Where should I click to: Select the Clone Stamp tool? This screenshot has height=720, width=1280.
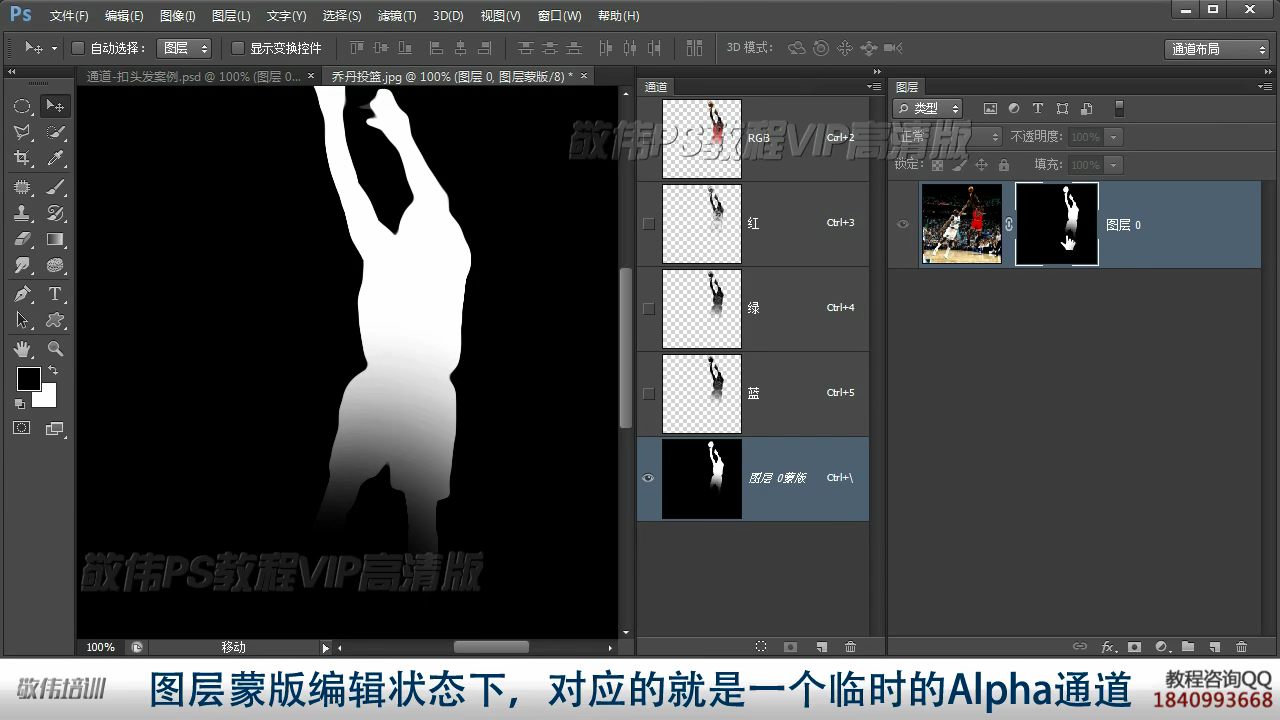coord(22,213)
